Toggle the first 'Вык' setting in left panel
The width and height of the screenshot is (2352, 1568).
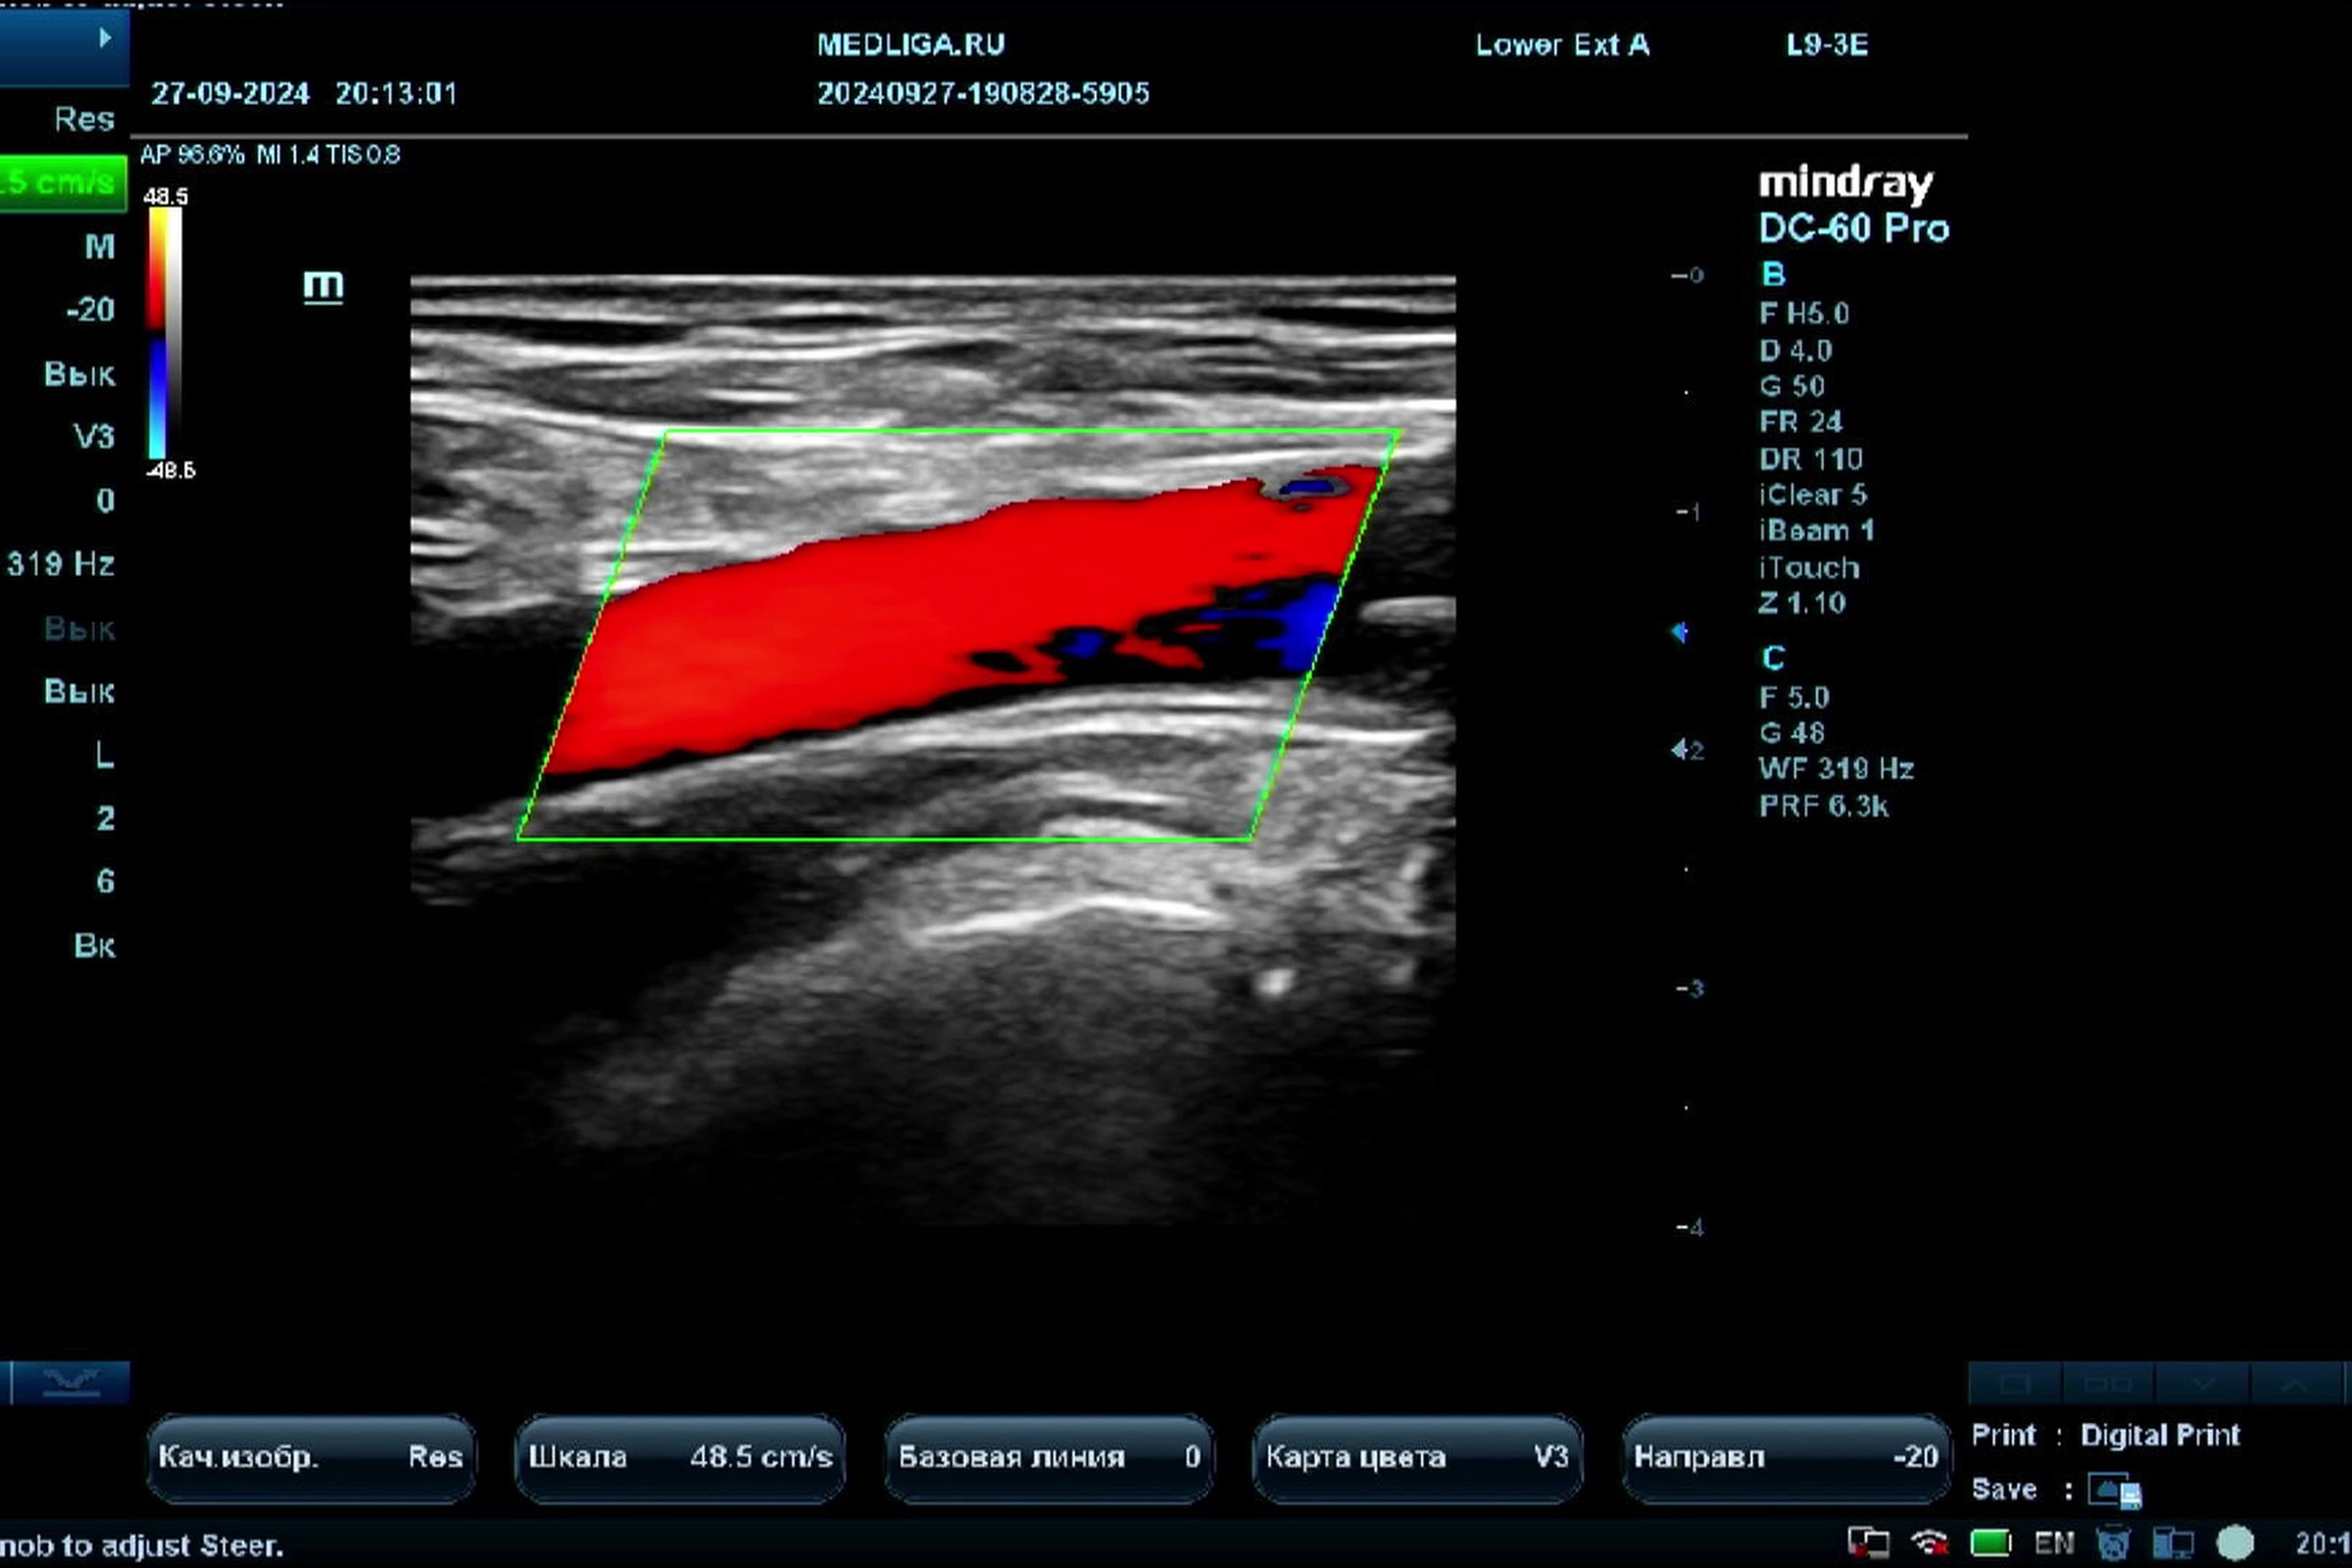pos(79,374)
